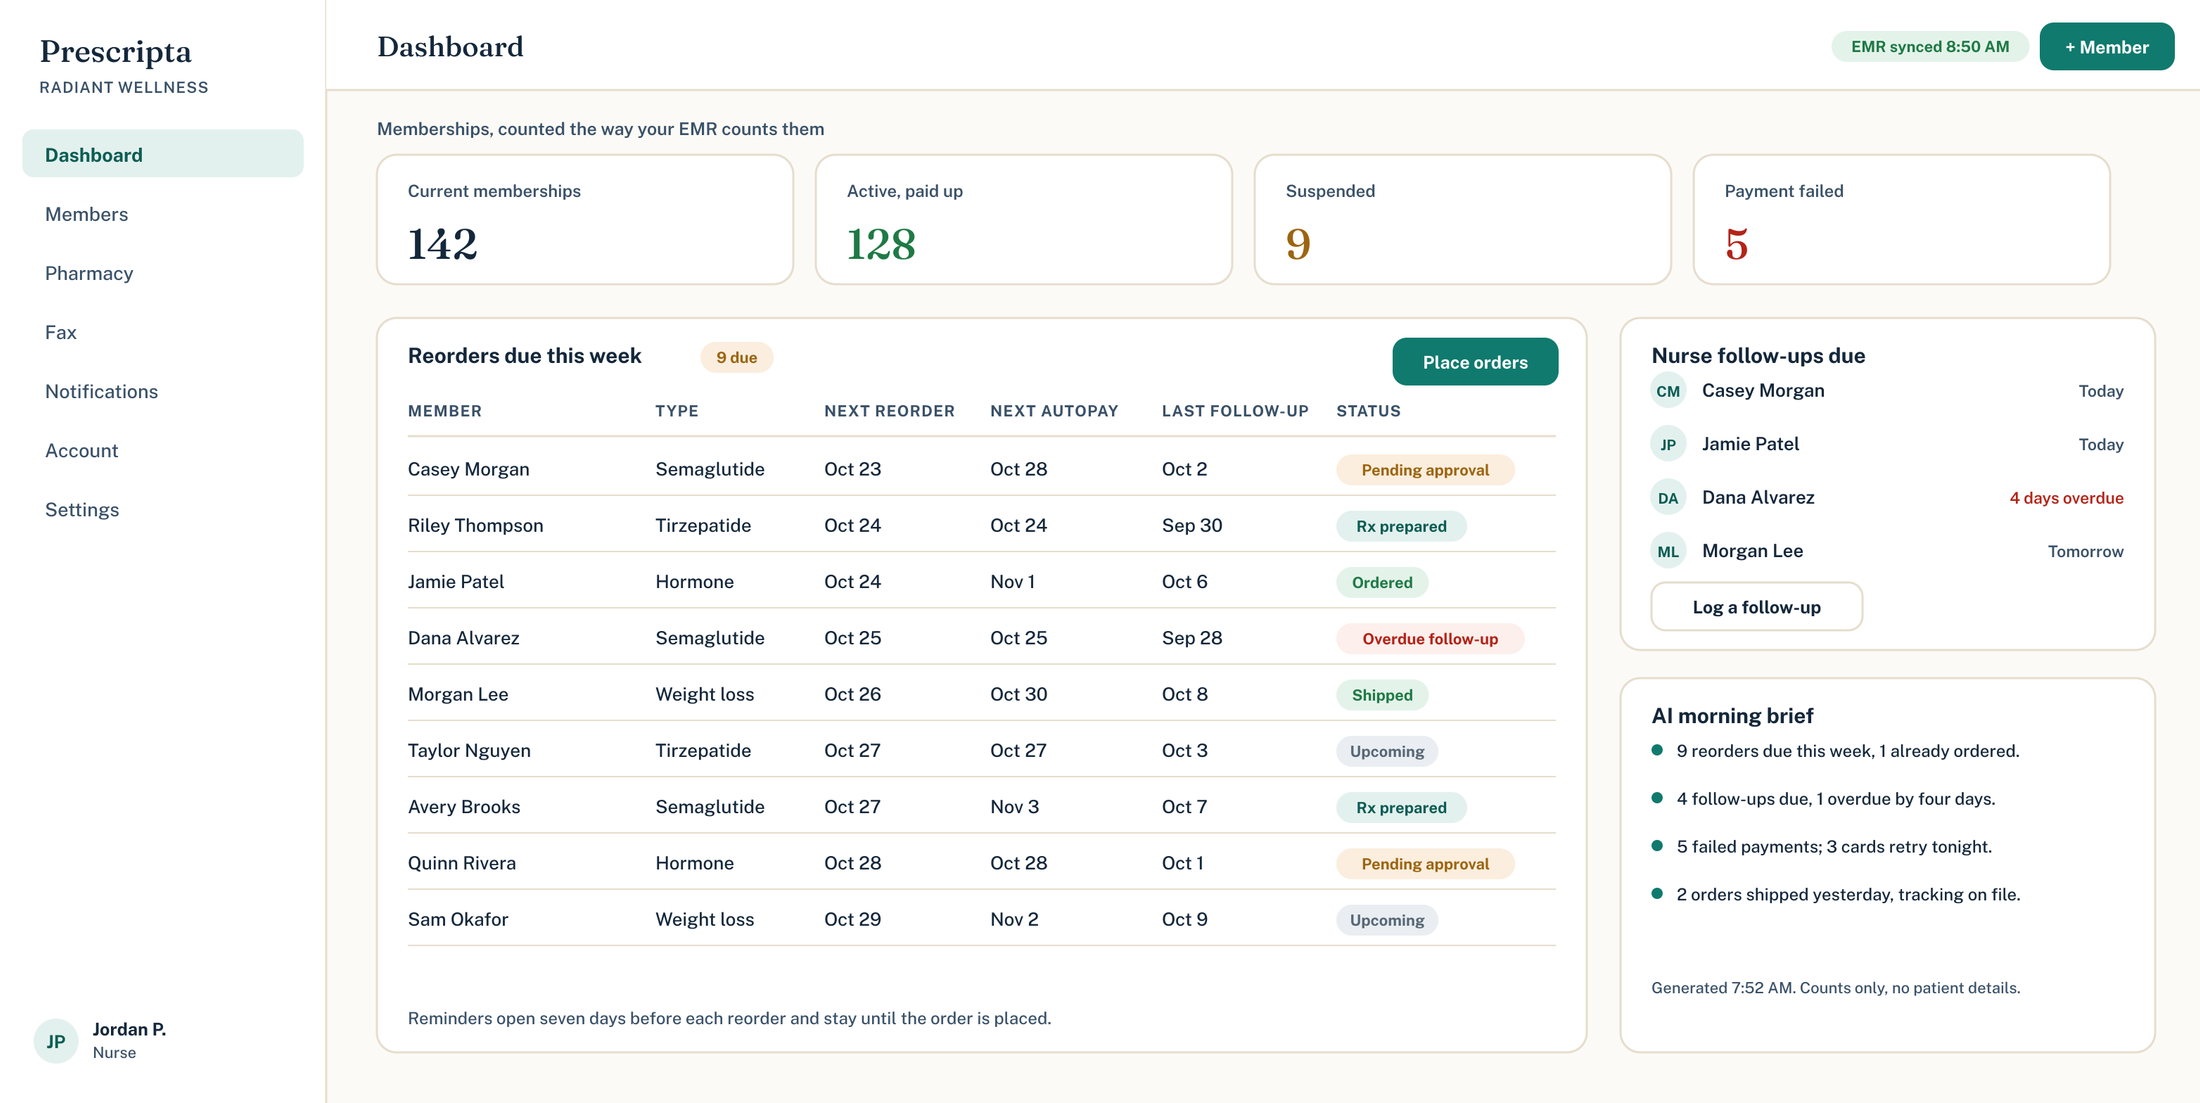Click Taylor Nguyen's Upcoming status
This screenshot has height=1103, width=2200.
coord(1387,751)
